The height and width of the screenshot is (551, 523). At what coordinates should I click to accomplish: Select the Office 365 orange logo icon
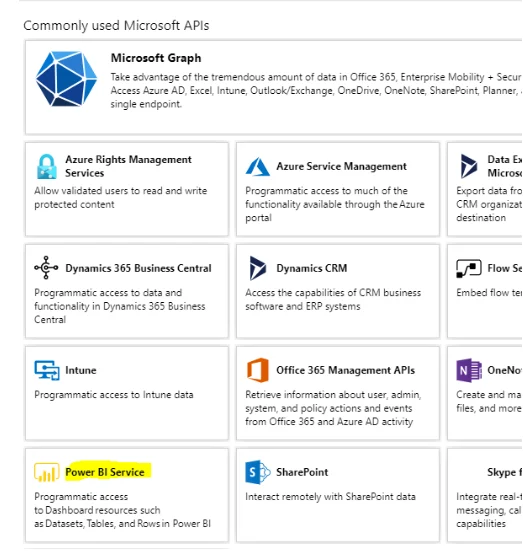pyautogui.click(x=258, y=370)
